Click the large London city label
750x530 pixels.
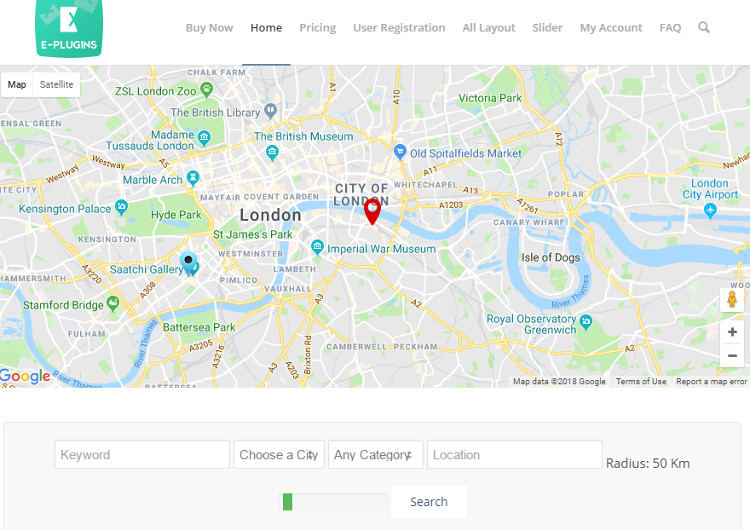270,215
